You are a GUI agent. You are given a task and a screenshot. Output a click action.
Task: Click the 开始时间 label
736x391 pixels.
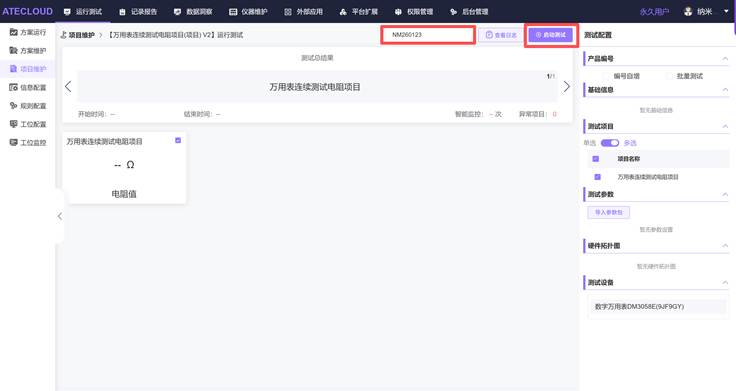(x=92, y=114)
